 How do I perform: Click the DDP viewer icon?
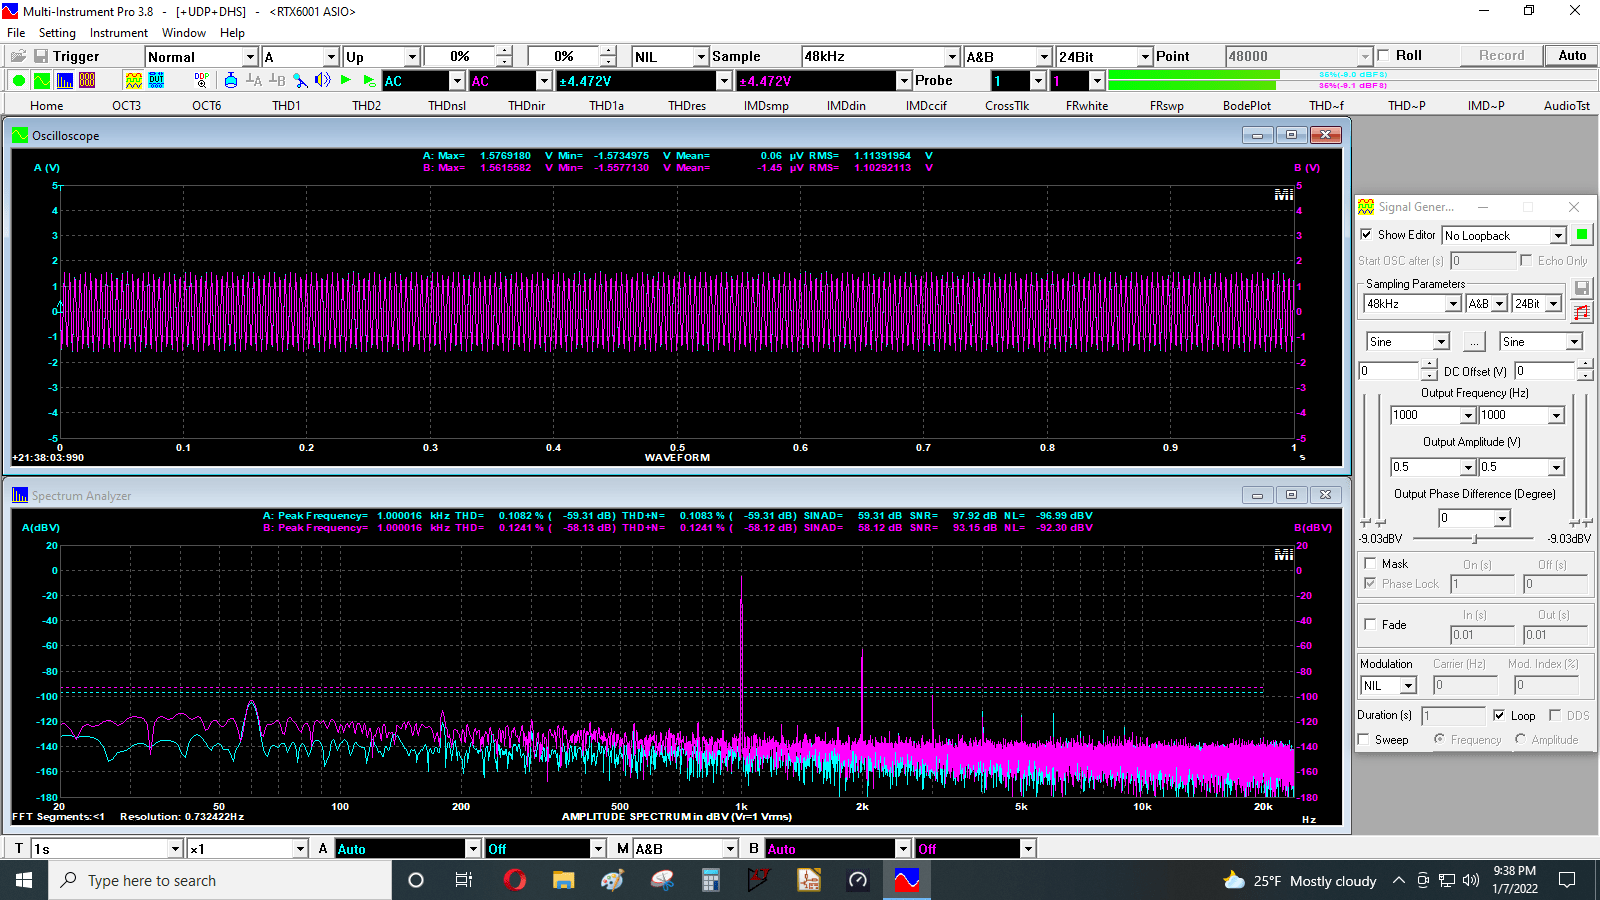pyautogui.click(x=202, y=81)
